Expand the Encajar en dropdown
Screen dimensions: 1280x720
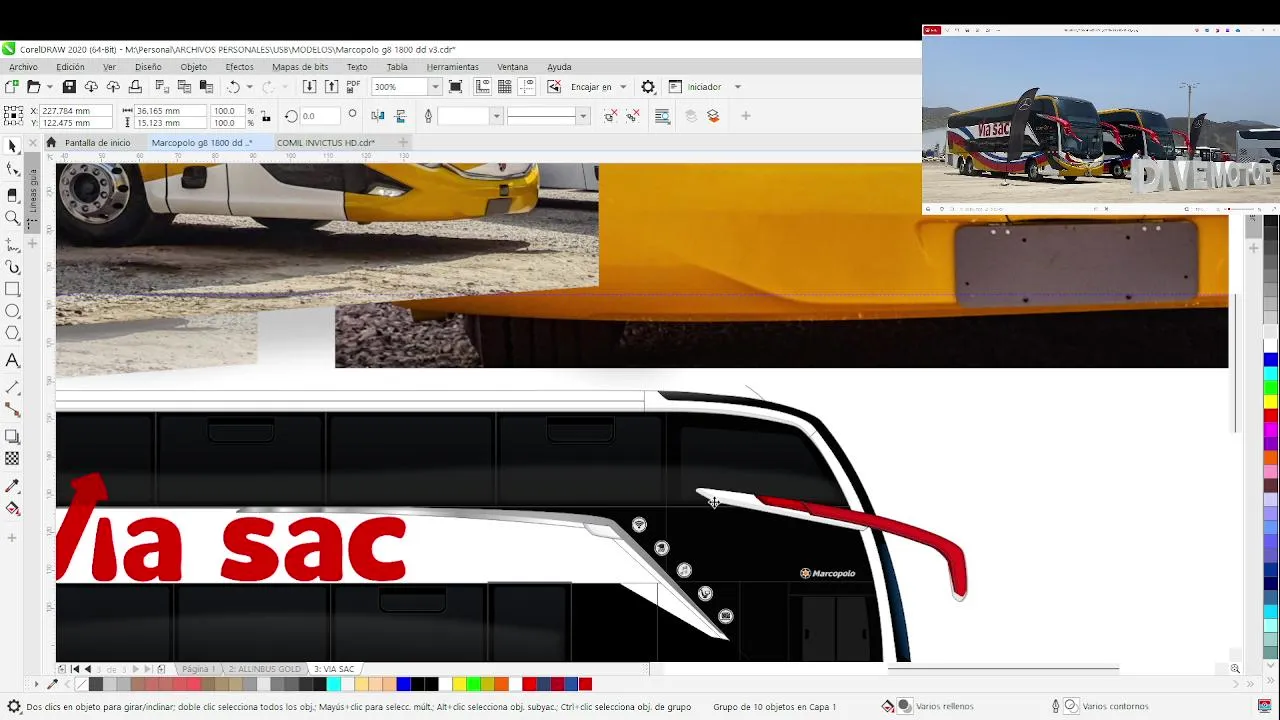[623, 87]
